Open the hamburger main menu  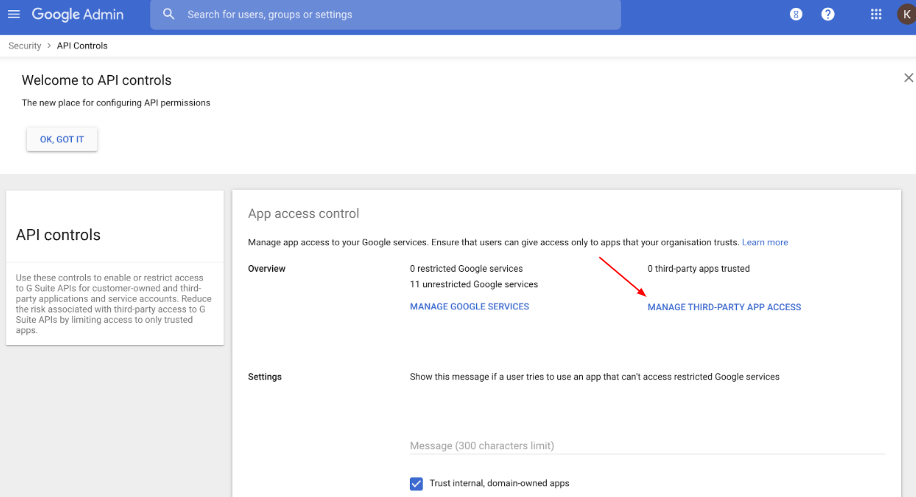[14, 14]
